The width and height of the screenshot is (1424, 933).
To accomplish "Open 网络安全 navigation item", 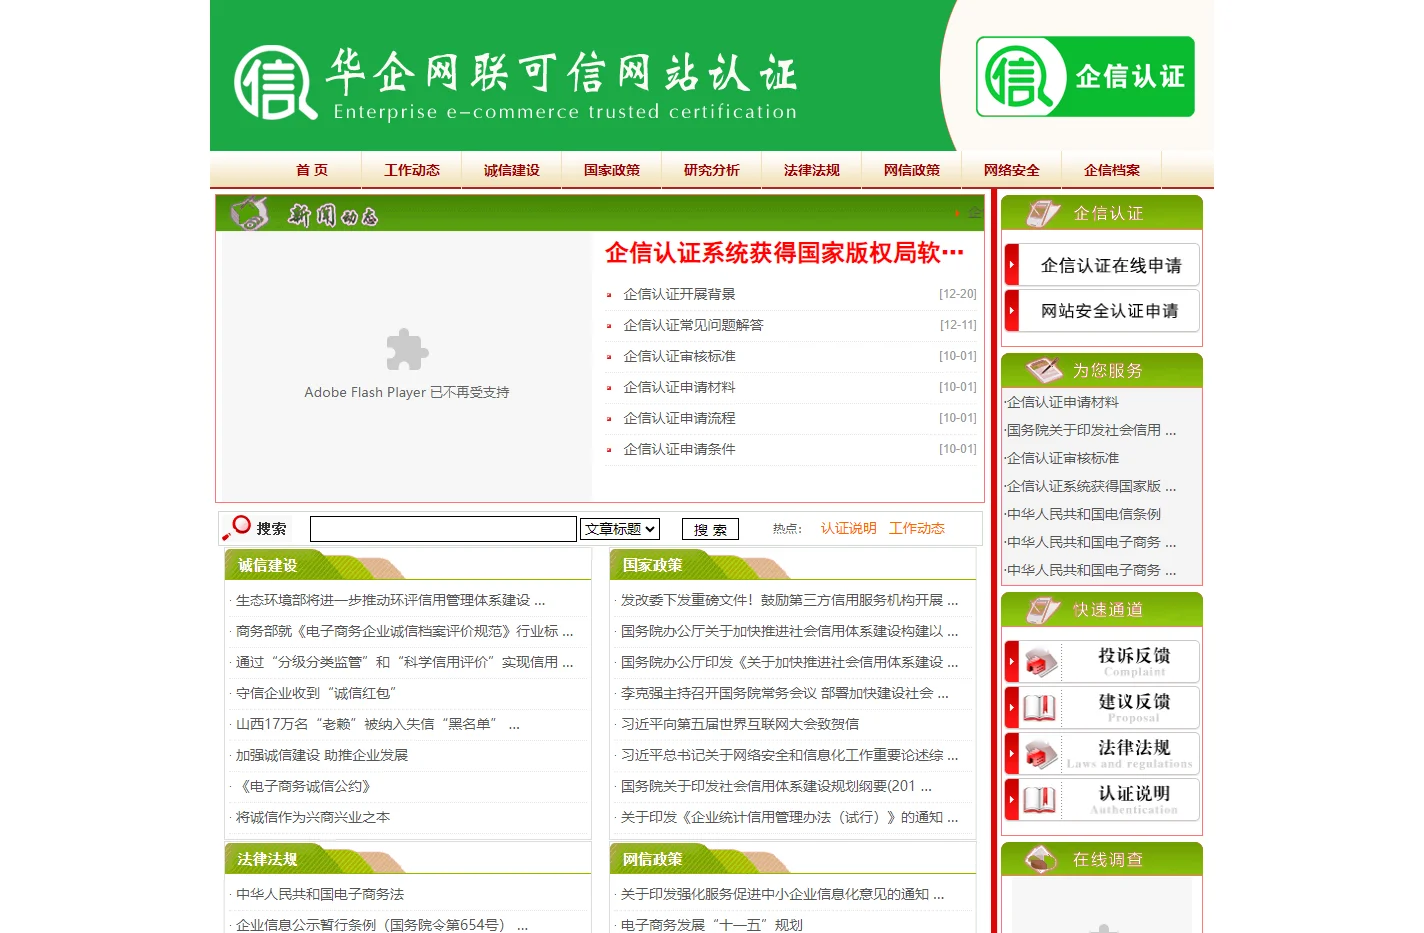I will pos(1012,170).
